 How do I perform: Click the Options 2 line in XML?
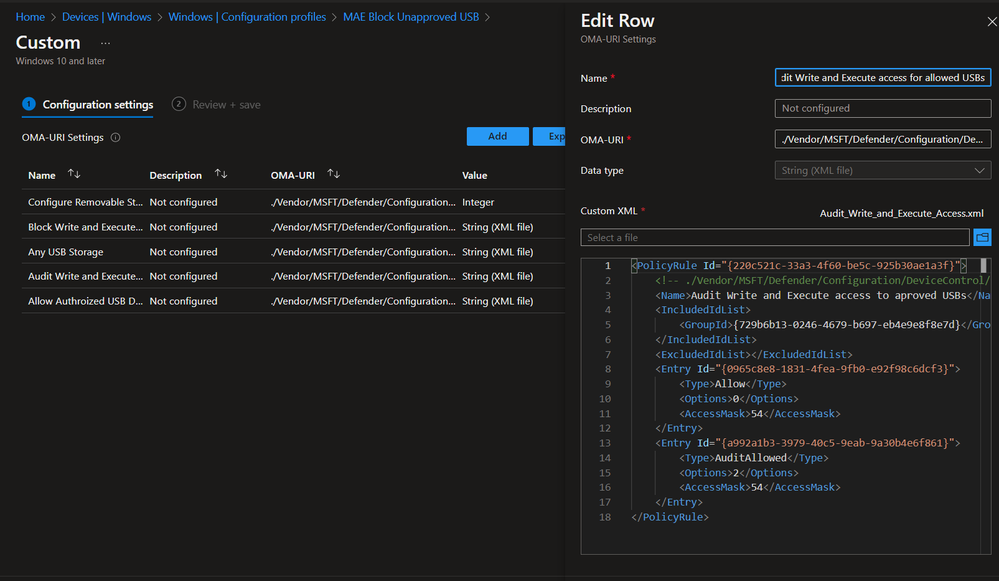pyautogui.click(x=738, y=473)
